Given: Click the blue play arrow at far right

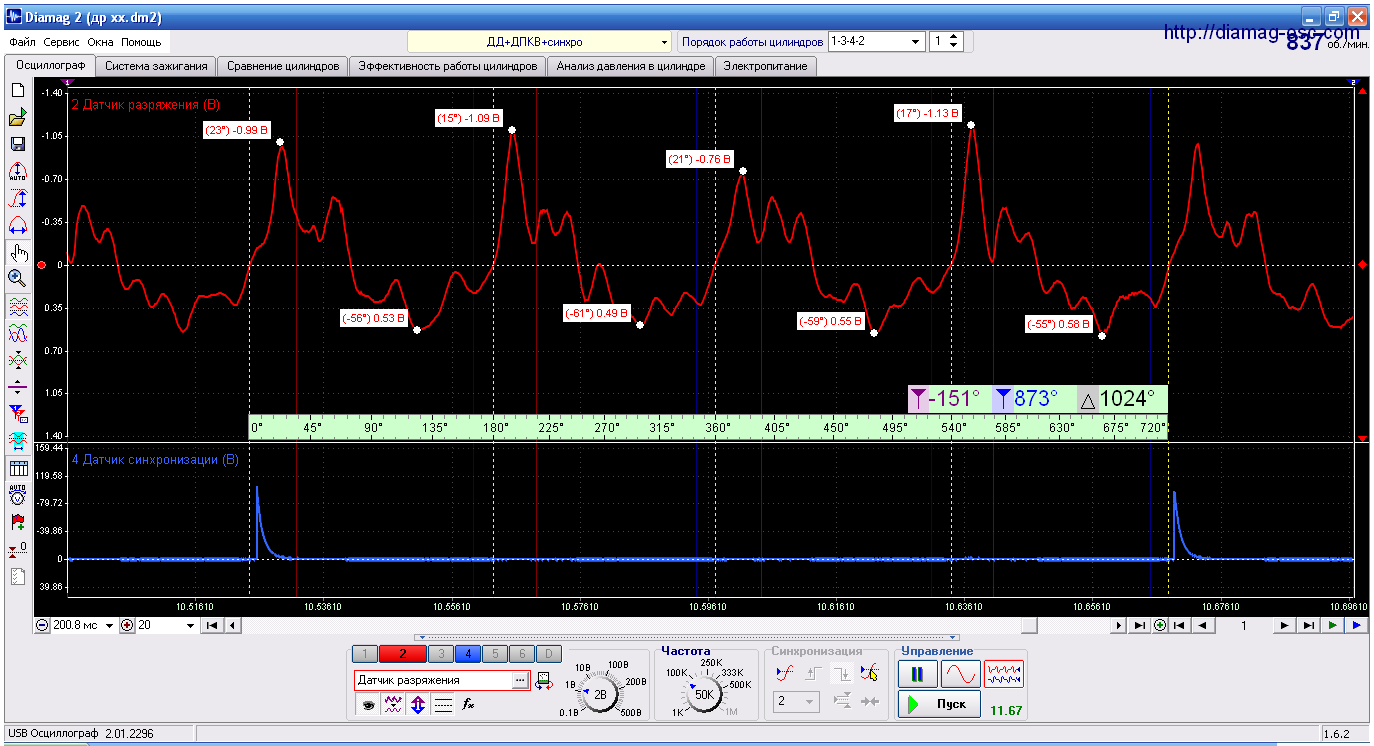Looking at the screenshot, I should [1356, 626].
